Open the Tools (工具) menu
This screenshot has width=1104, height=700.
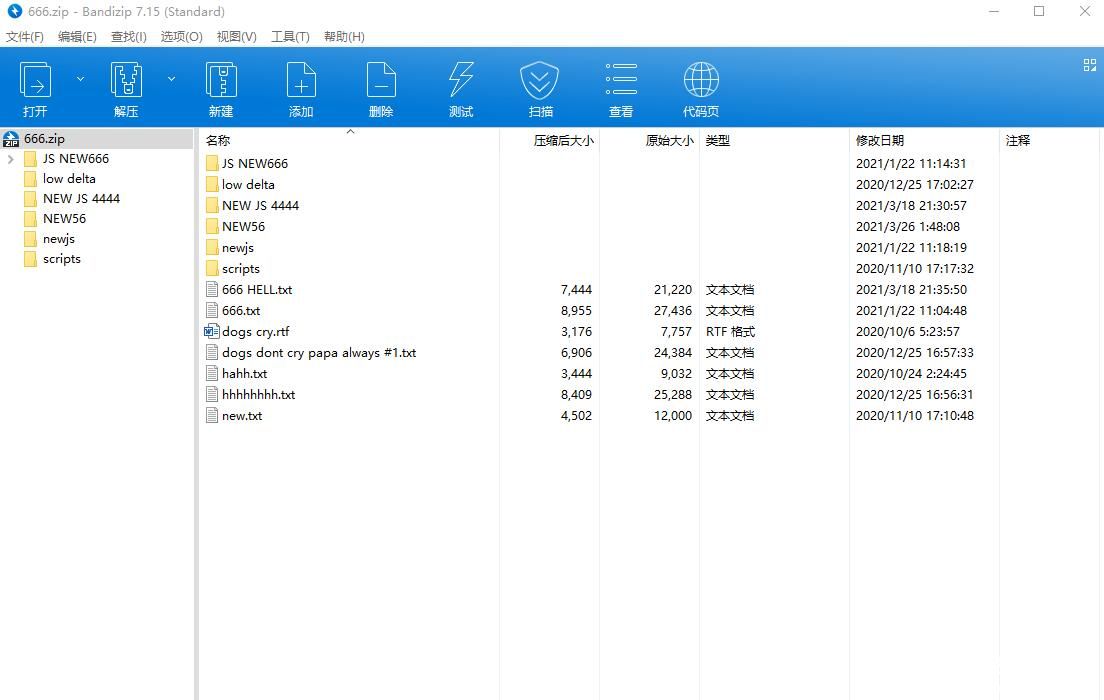[x=290, y=37]
